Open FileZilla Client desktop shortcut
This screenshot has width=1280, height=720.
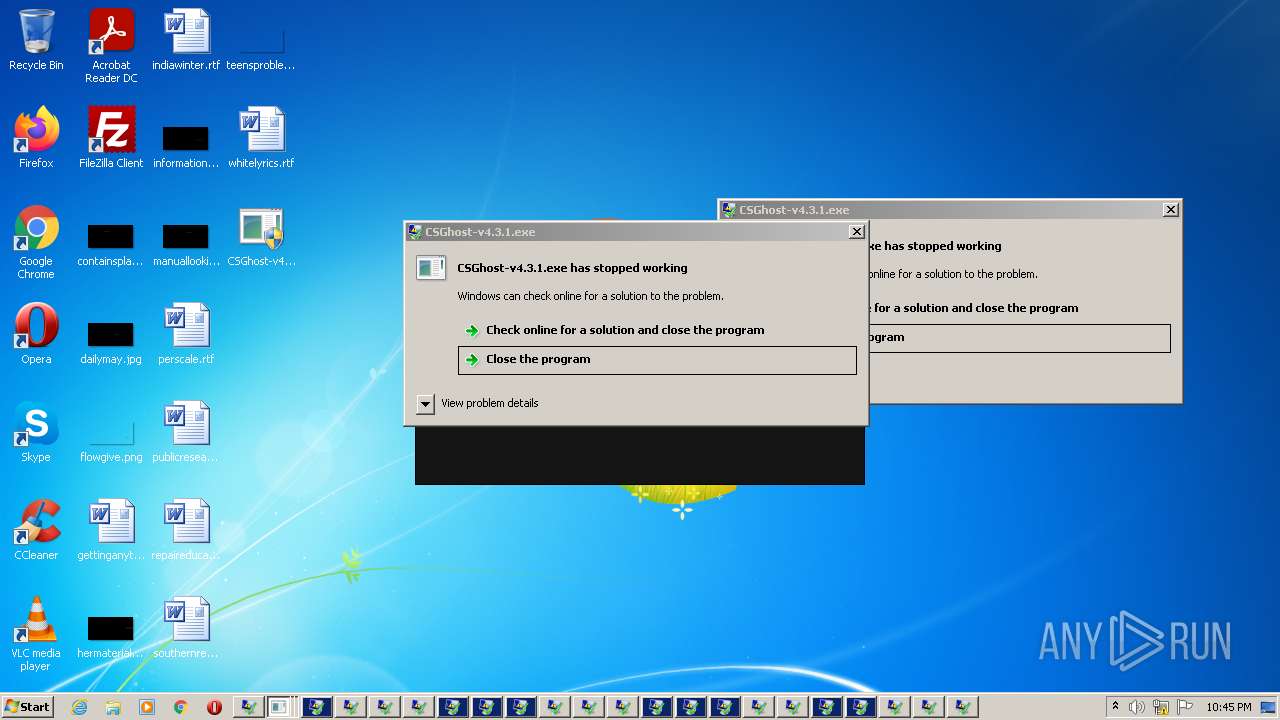(x=111, y=138)
